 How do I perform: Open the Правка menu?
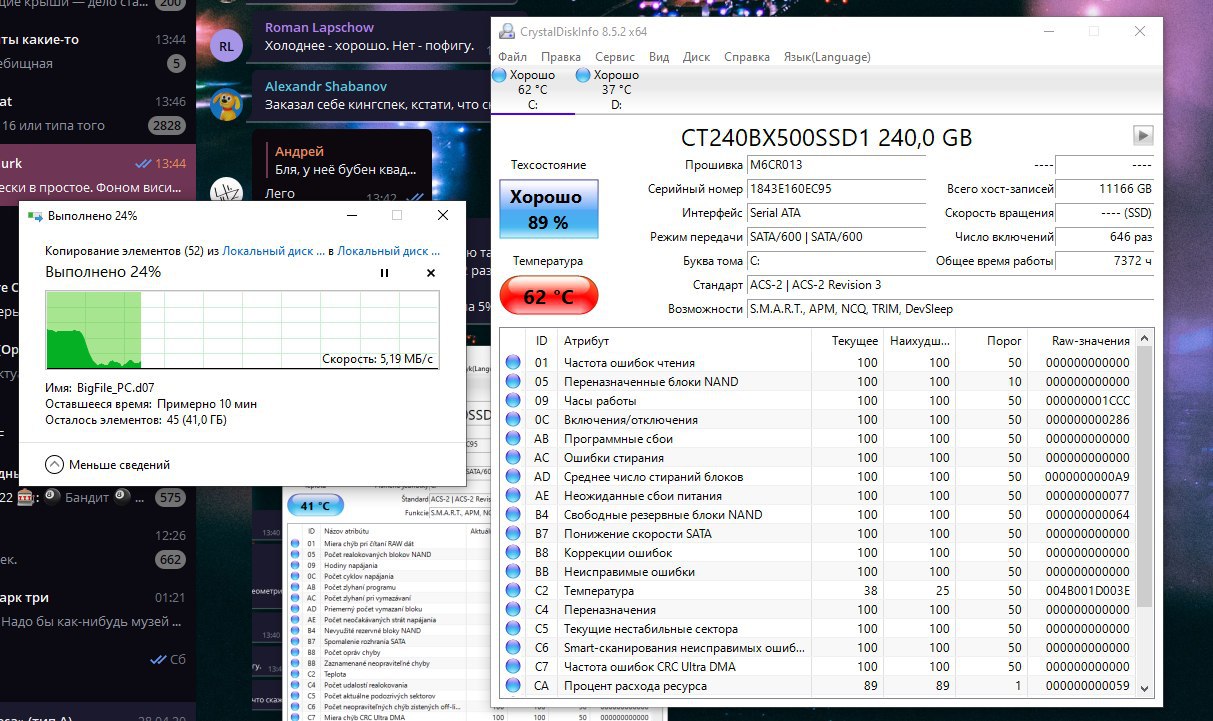tap(560, 57)
